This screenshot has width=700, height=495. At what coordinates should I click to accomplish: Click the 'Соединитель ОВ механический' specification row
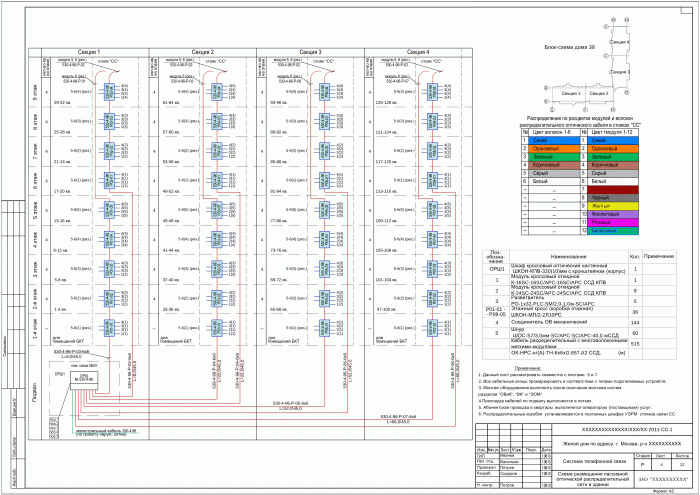tap(548, 322)
